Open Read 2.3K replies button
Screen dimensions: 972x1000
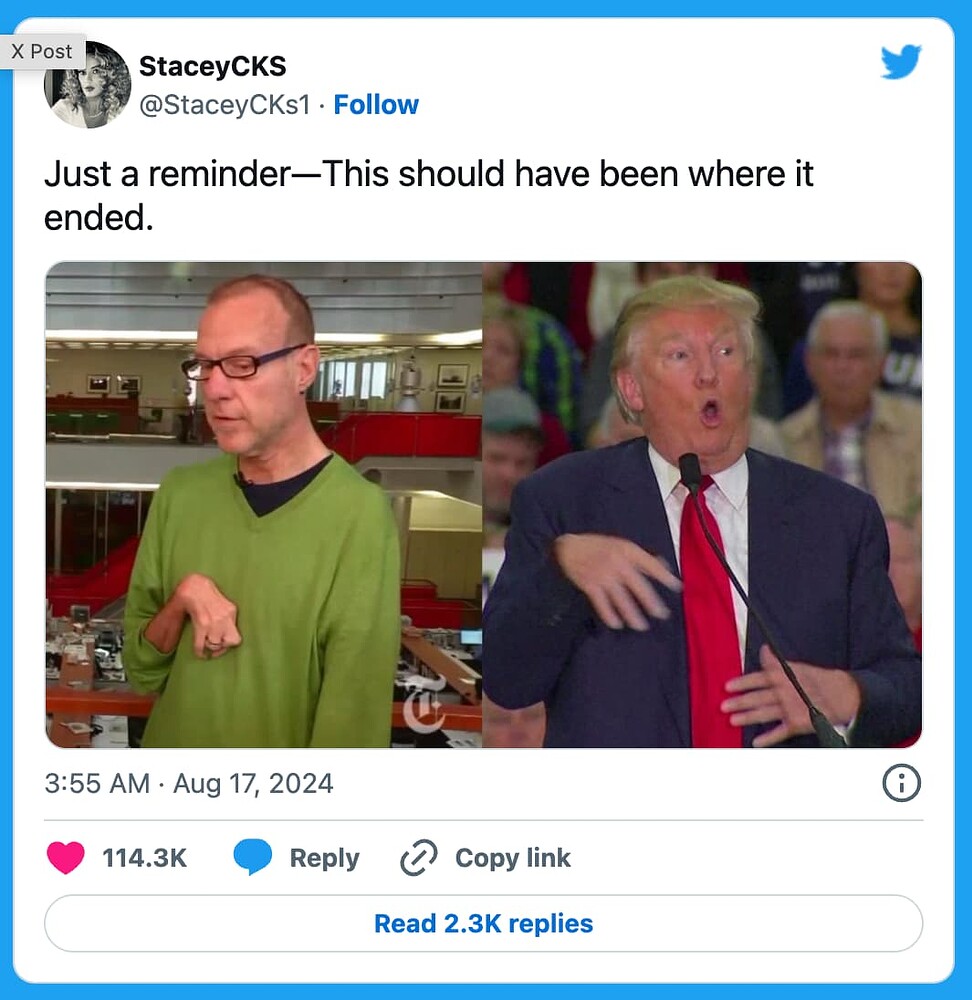pos(483,923)
